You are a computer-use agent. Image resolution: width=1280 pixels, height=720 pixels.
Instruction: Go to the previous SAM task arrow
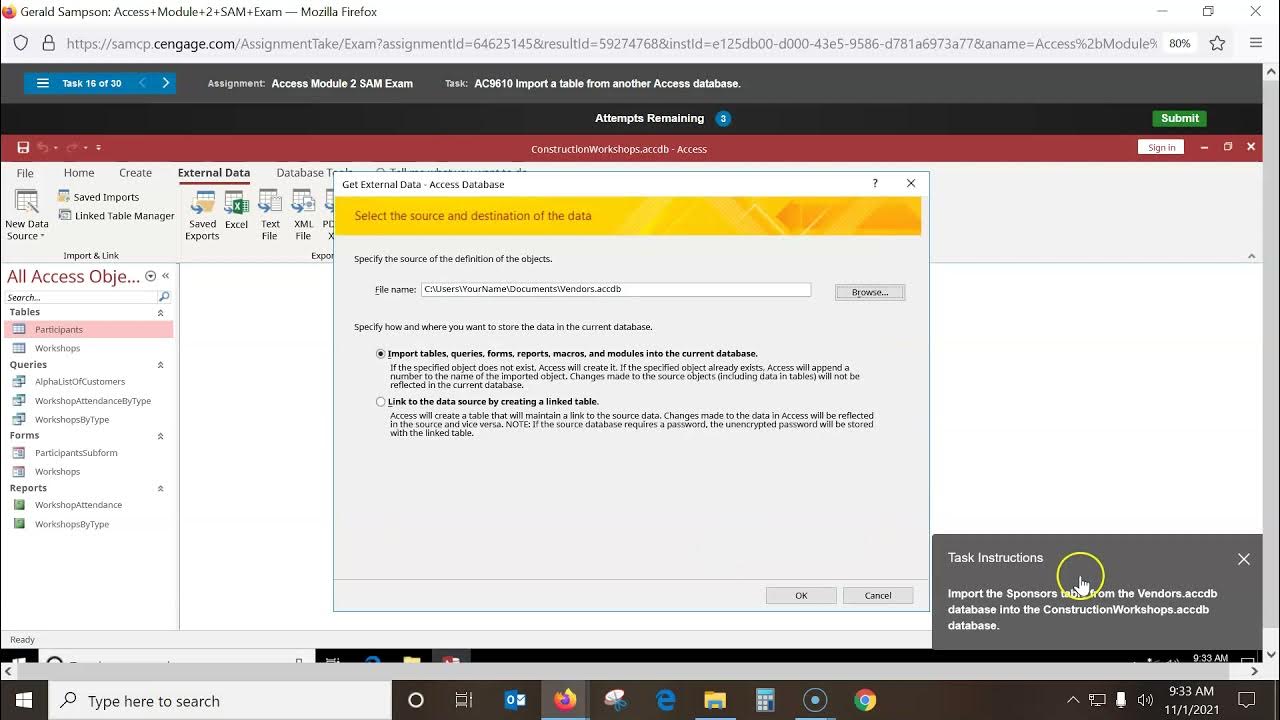tap(142, 83)
